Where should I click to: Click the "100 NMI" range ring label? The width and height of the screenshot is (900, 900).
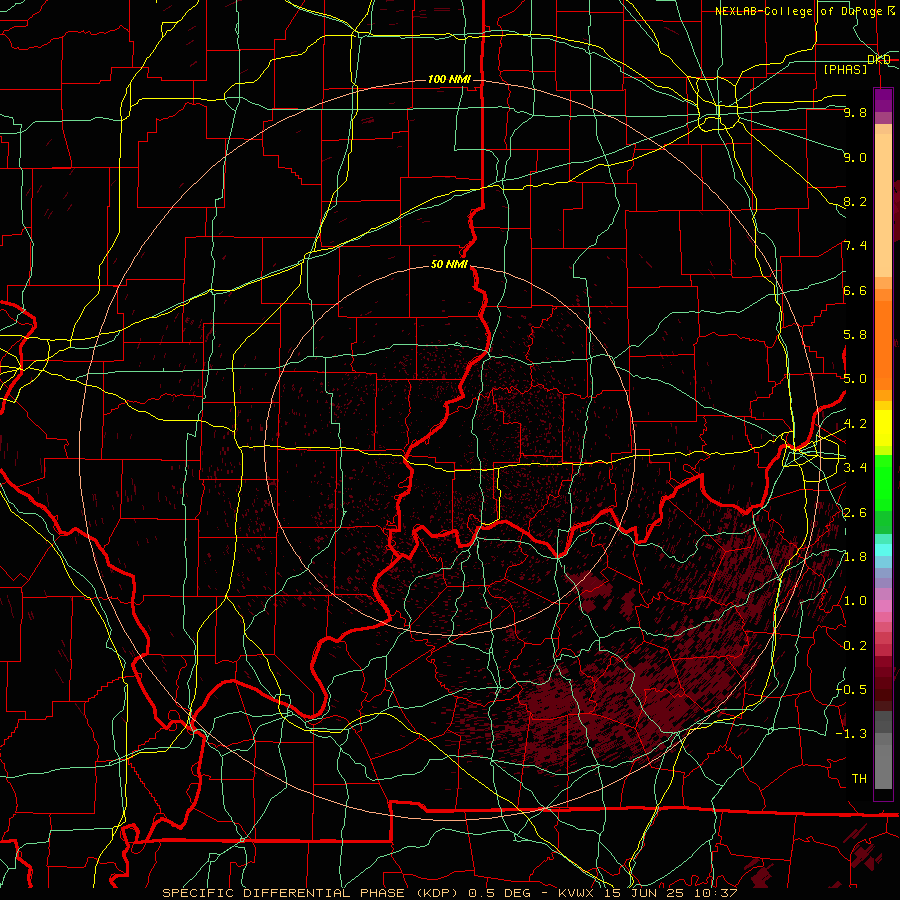449,79
